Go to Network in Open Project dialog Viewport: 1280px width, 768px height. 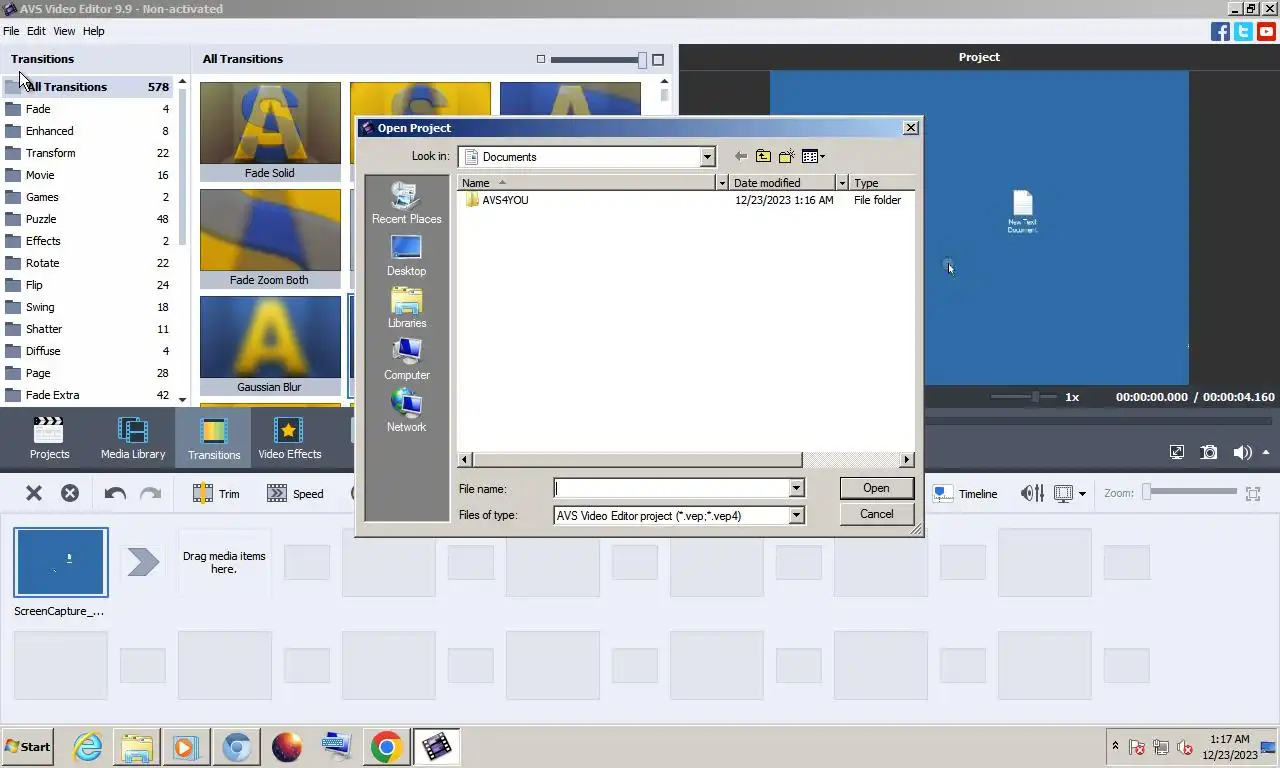point(406,411)
